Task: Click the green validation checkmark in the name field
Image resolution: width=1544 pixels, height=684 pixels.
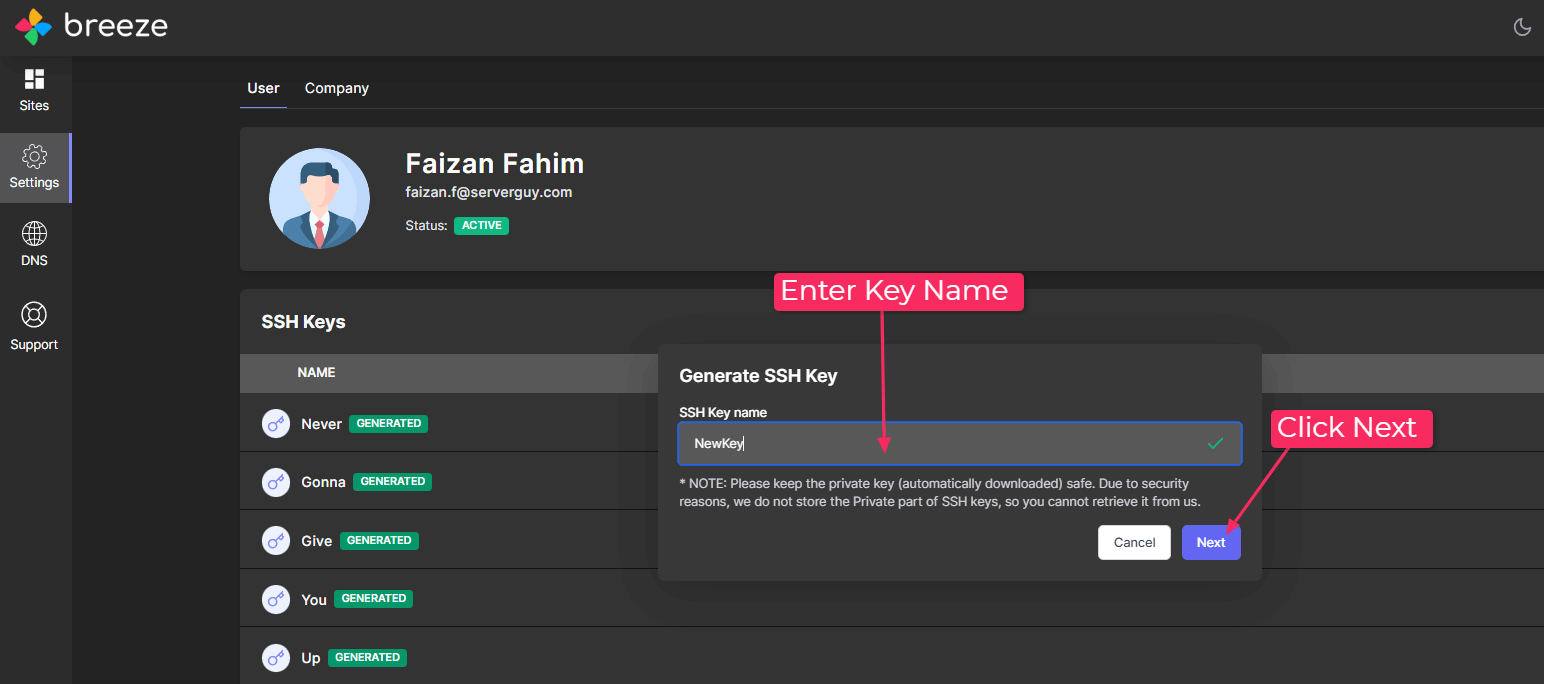Action: (1215, 443)
